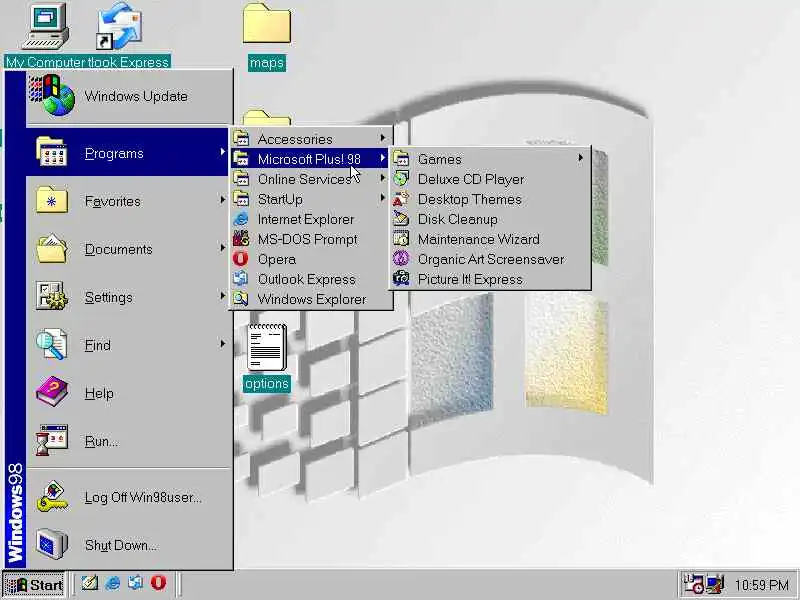The height and width of the screenshot is (600, 800).
Task: Select the maps desktop folder
Action: [267, 37]
